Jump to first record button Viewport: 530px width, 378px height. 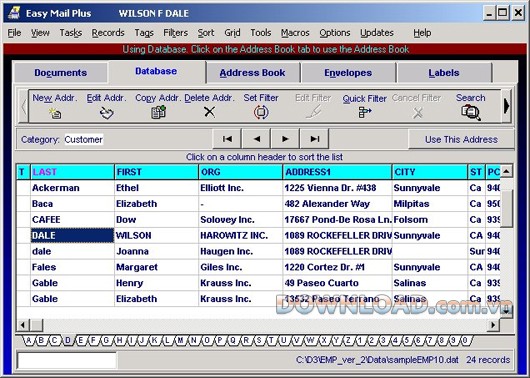[x=227, y=139]
